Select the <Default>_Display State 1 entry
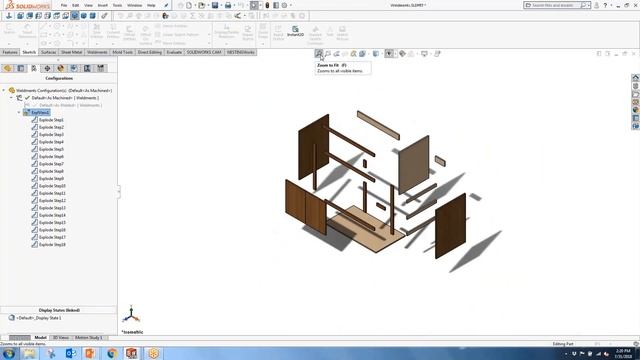Screen dimensions: 640x360 click(x=39, y=318)
